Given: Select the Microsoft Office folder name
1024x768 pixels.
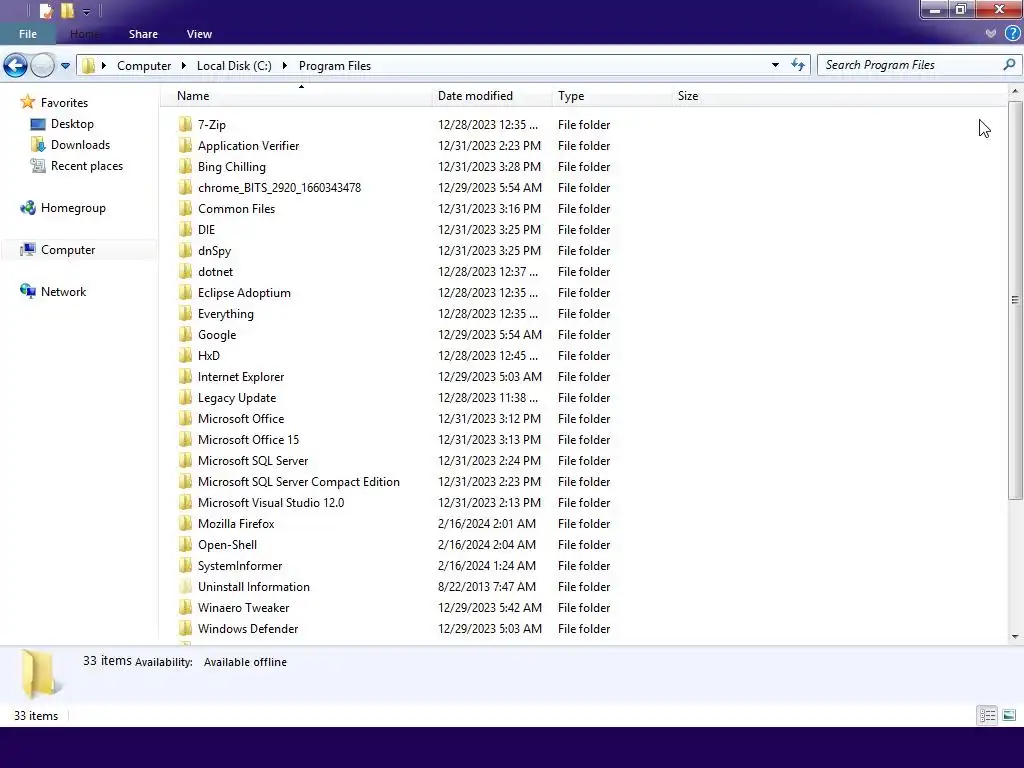Looking at the screenshot, I should [x=241, y=419].
